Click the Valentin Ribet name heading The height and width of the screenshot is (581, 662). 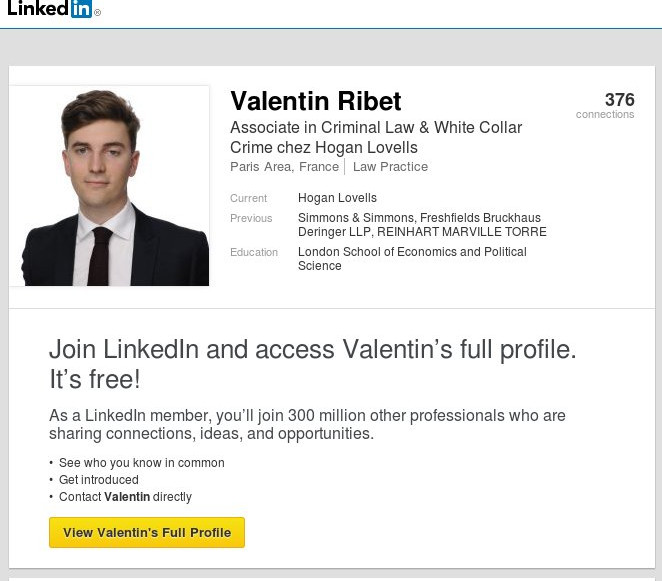coord(315,101)
